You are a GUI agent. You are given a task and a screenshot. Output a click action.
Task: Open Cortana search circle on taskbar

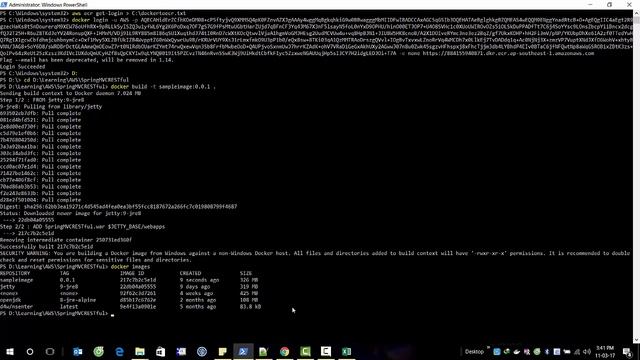click(30, 351)
